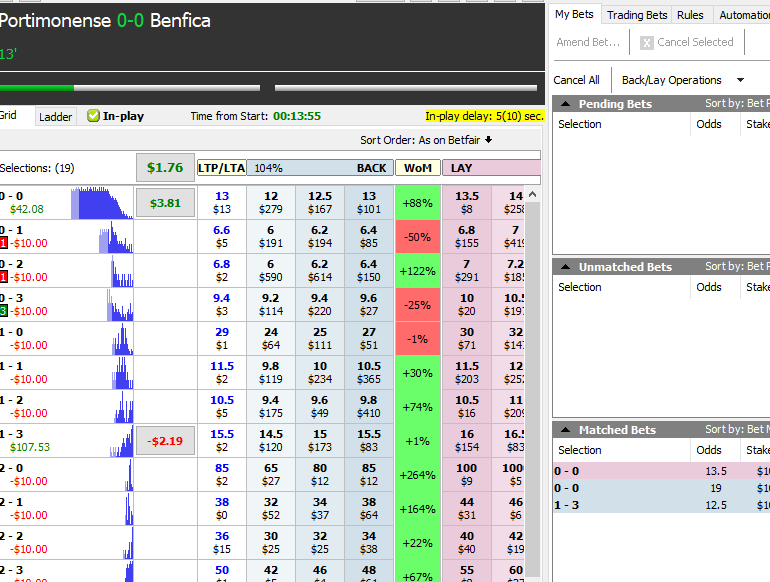Click the +88% WoM cell
The image size is (770, 582).
tap(418, 203)
